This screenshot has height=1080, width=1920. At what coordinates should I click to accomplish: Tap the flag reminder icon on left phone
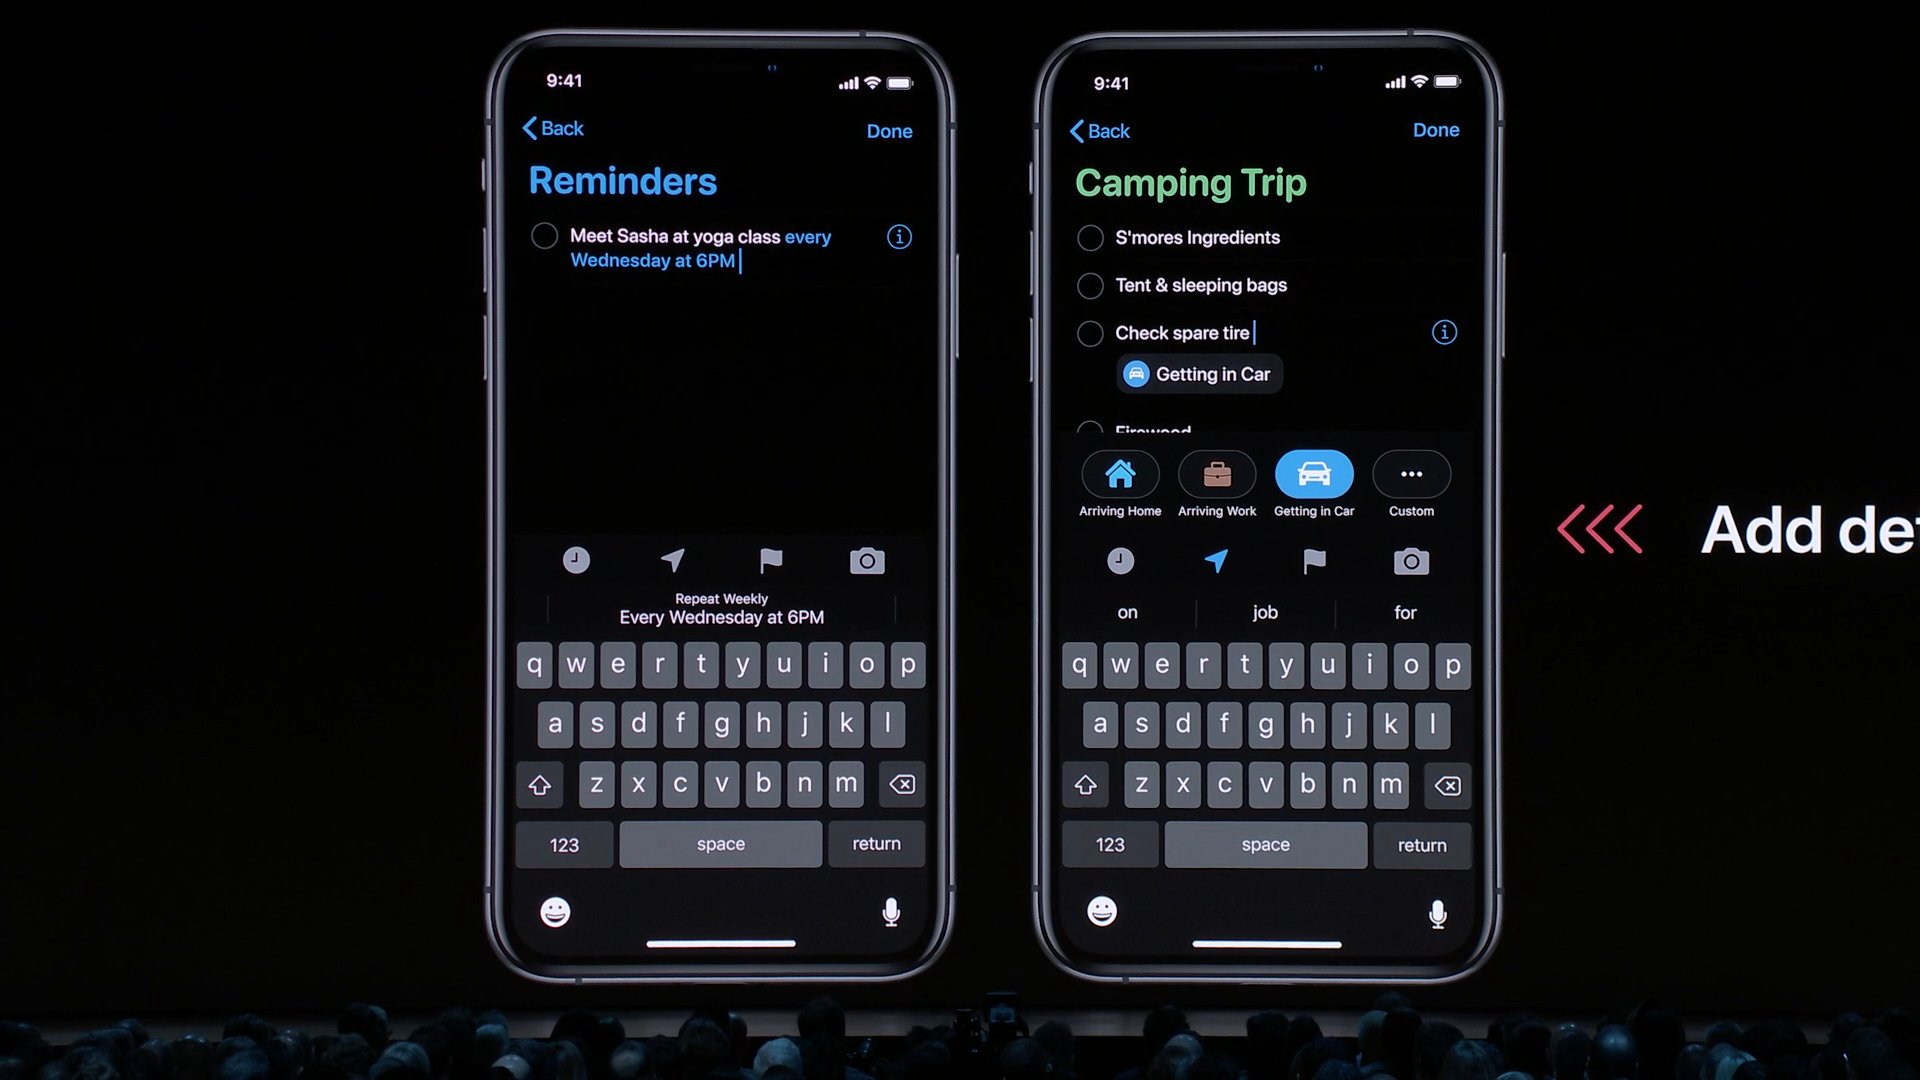(769, 559)
